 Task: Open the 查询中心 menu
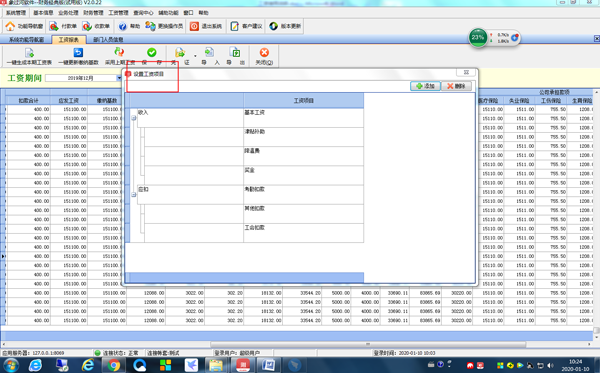143,13
